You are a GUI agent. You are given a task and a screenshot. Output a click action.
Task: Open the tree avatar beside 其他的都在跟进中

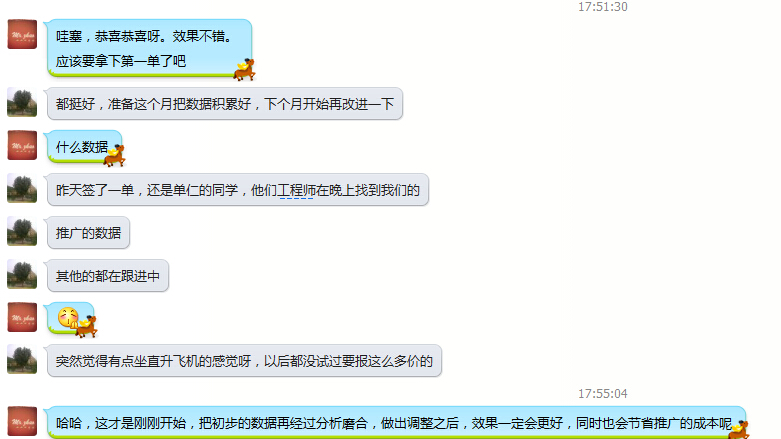(x=22, y=274)
